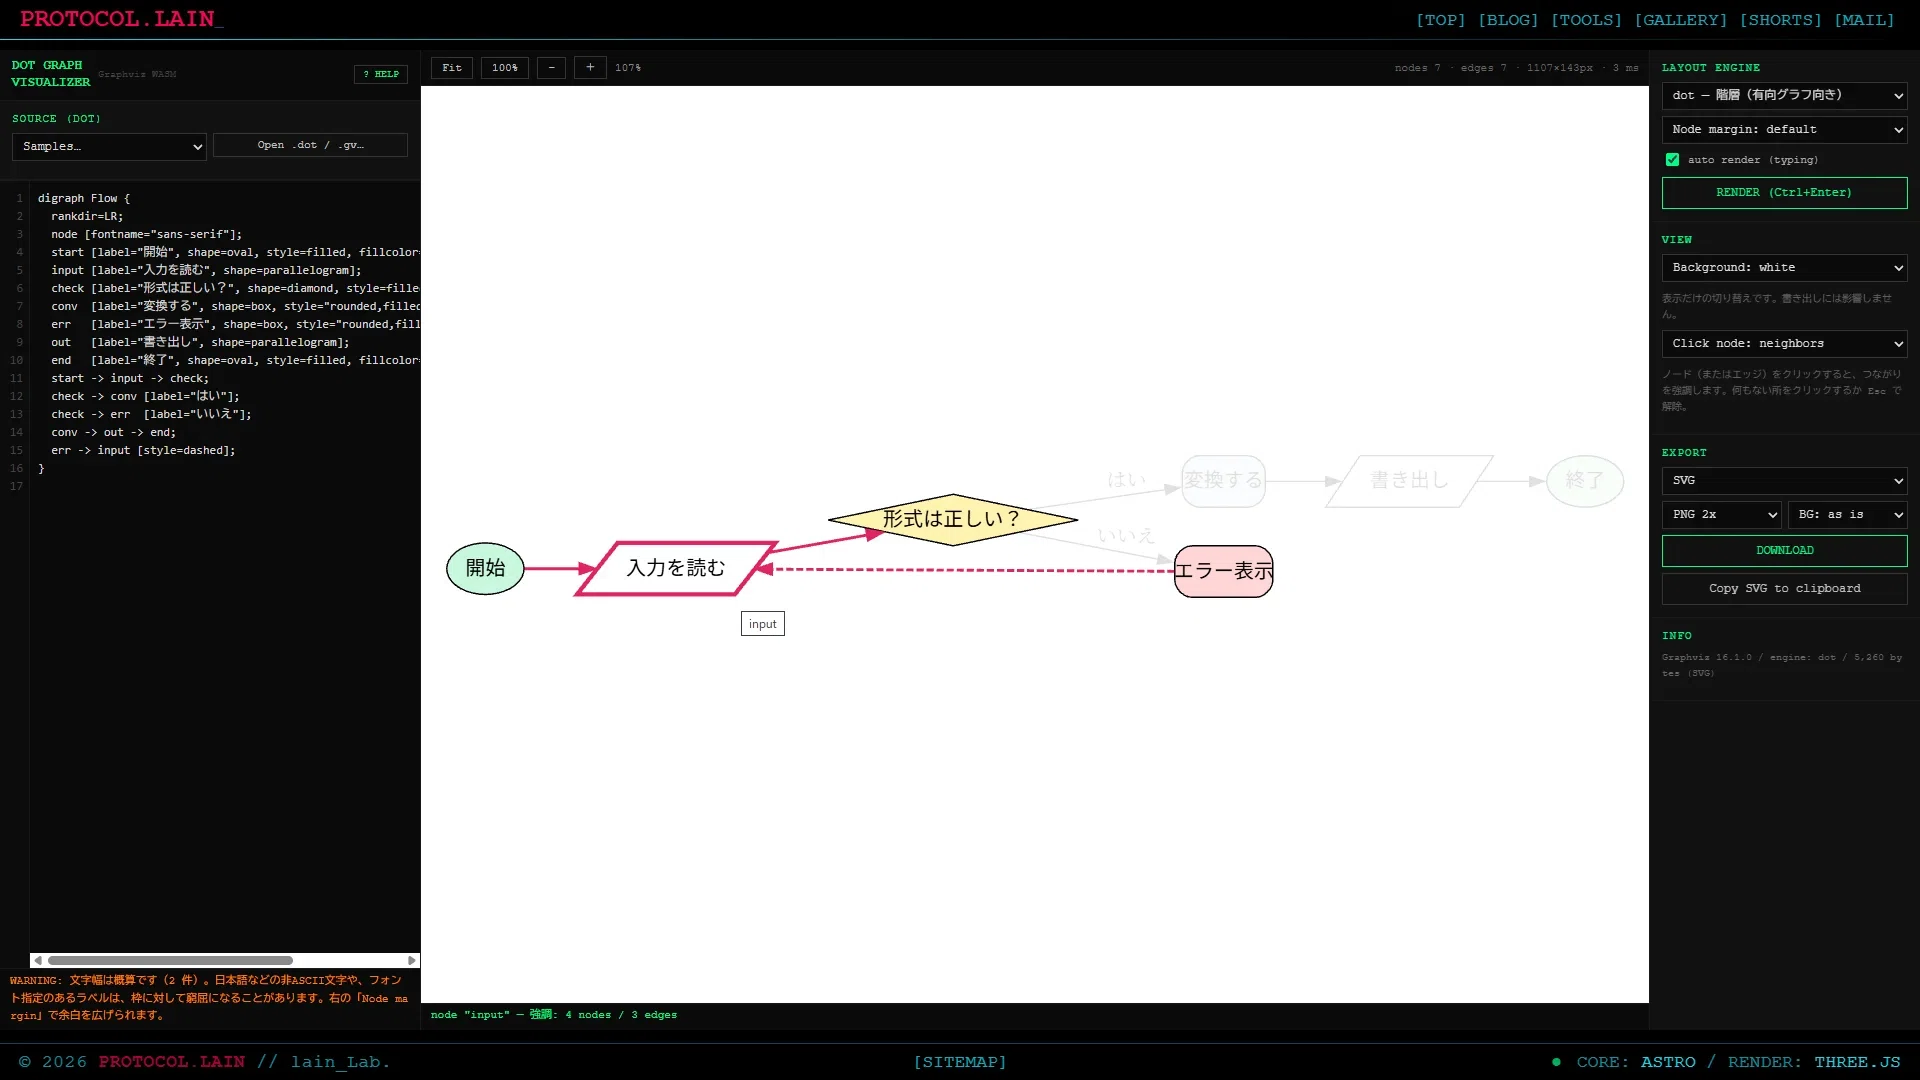The width and height of the screenshot is (1920, 1080).
Task: Click the Open .dot / .gv button
Action: (x=310, y=145)
